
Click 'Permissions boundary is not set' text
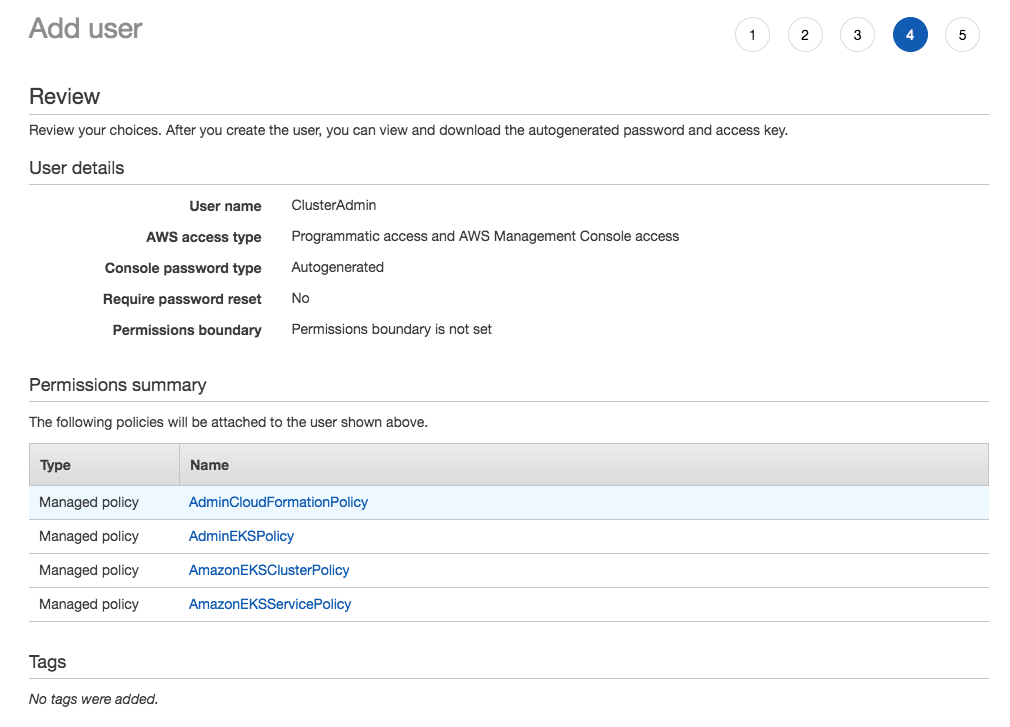click(x=392, y=329)
